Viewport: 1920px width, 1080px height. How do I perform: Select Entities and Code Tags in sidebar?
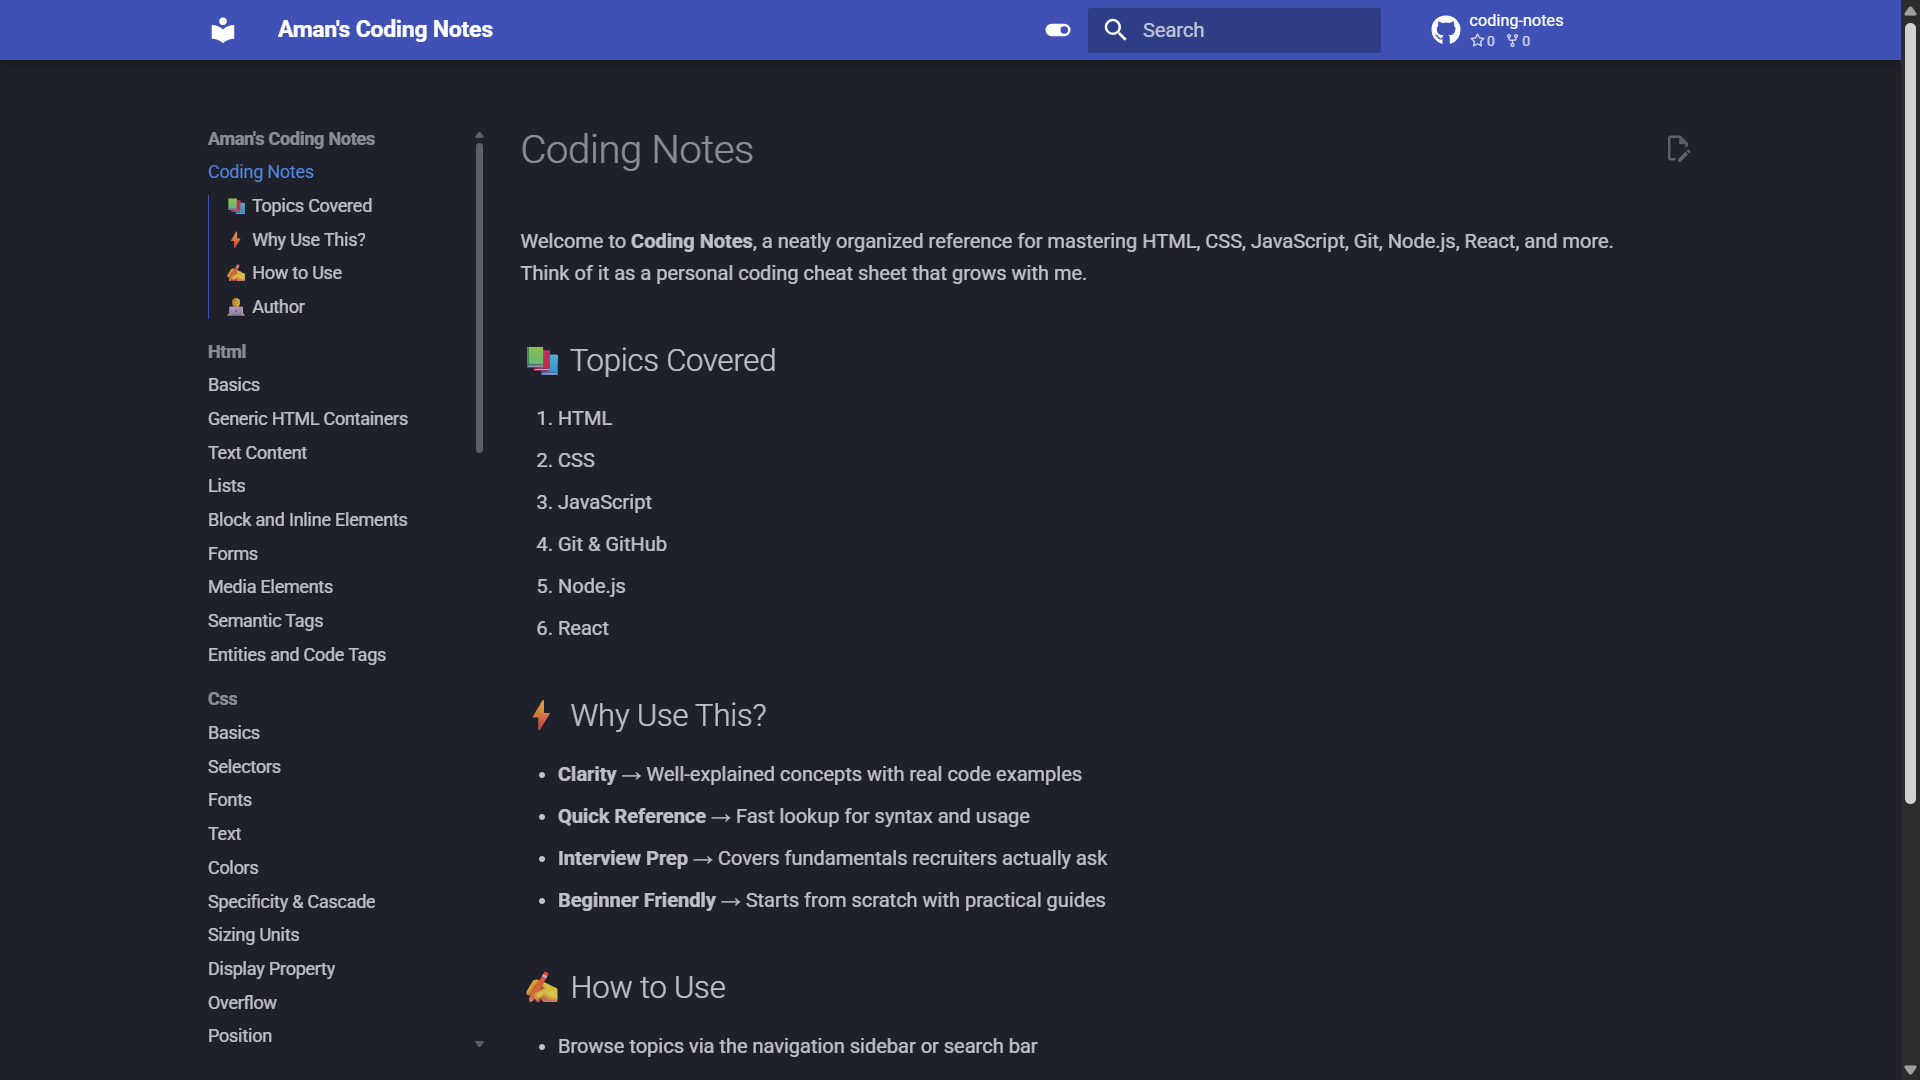(296, 655)
